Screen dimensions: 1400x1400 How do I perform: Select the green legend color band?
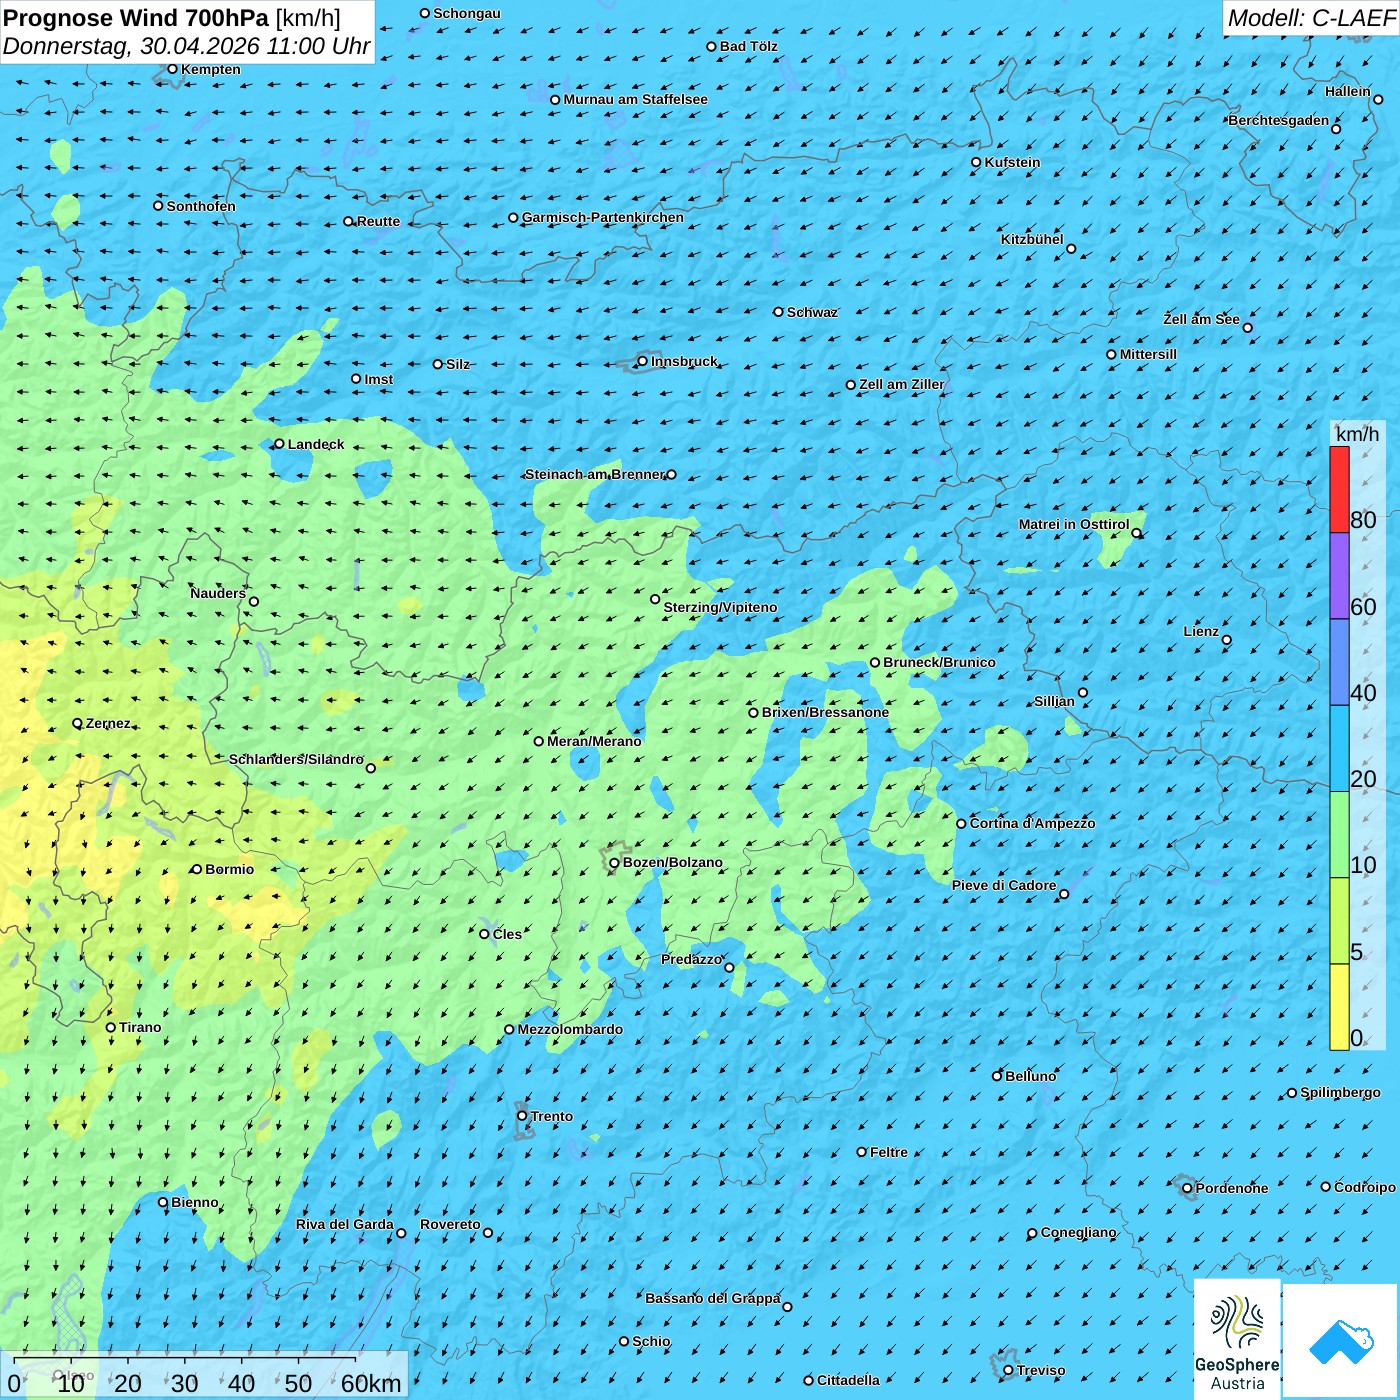1339,834
